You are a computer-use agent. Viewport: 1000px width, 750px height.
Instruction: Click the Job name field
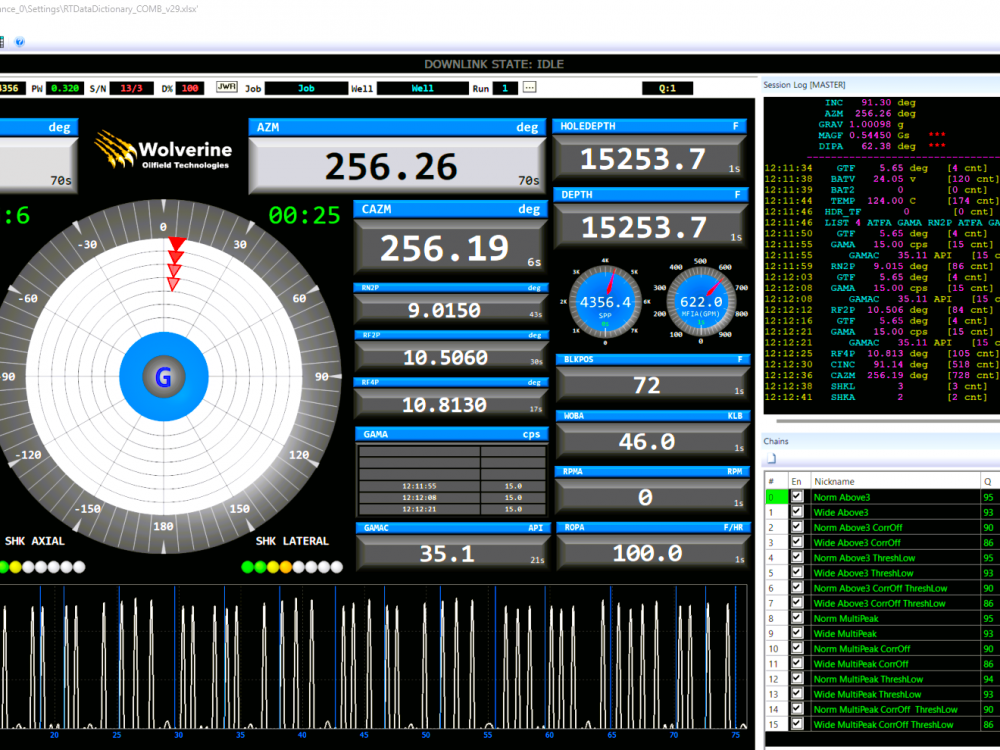point(306,89)
